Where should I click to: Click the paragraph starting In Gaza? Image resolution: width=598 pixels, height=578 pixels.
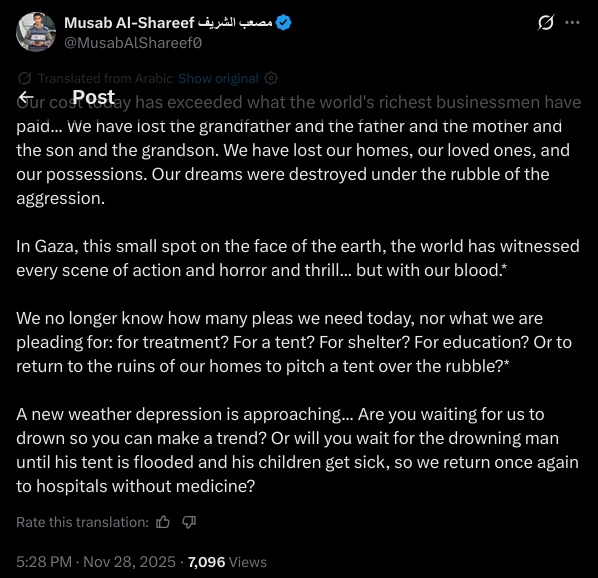coord(298,258)
